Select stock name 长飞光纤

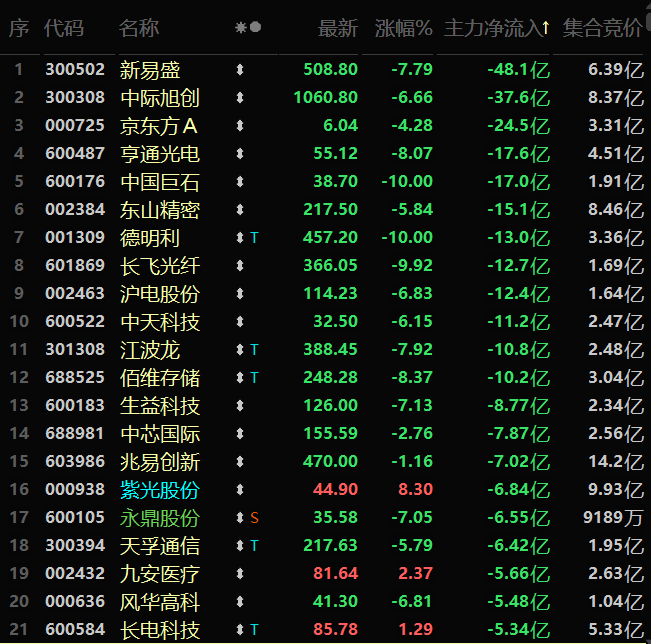point(160,266)
